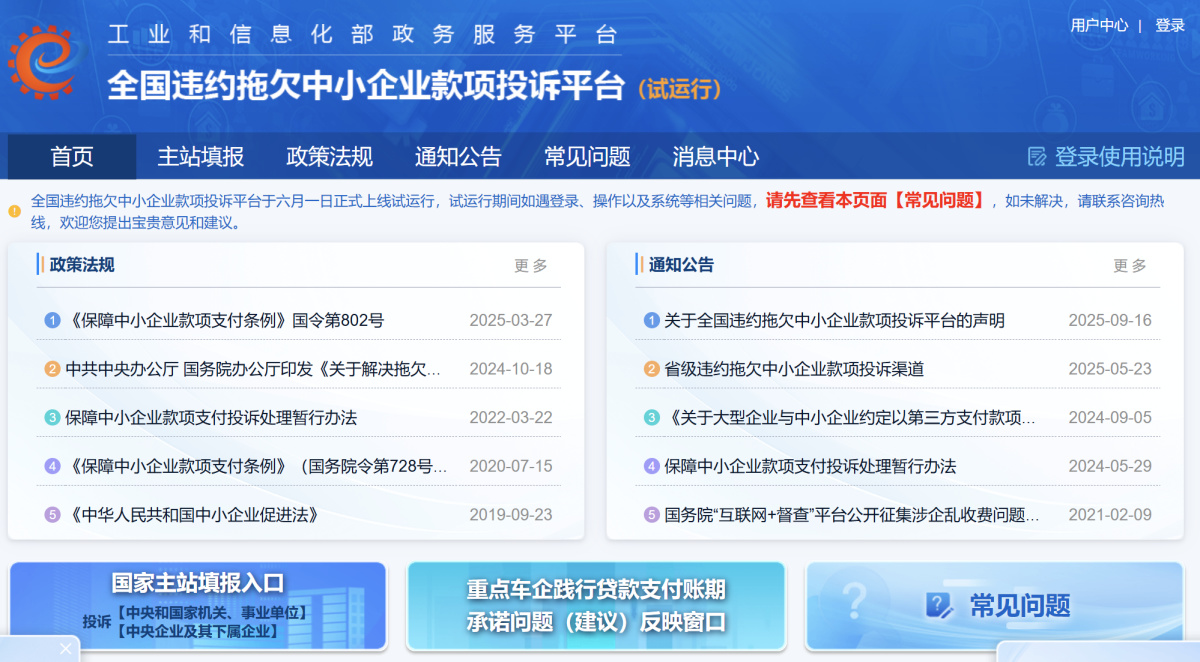Click the number 5 badge in 通知公告 list
The image size is (1200, 662).
pyautogui.click(x=652, y=515)
